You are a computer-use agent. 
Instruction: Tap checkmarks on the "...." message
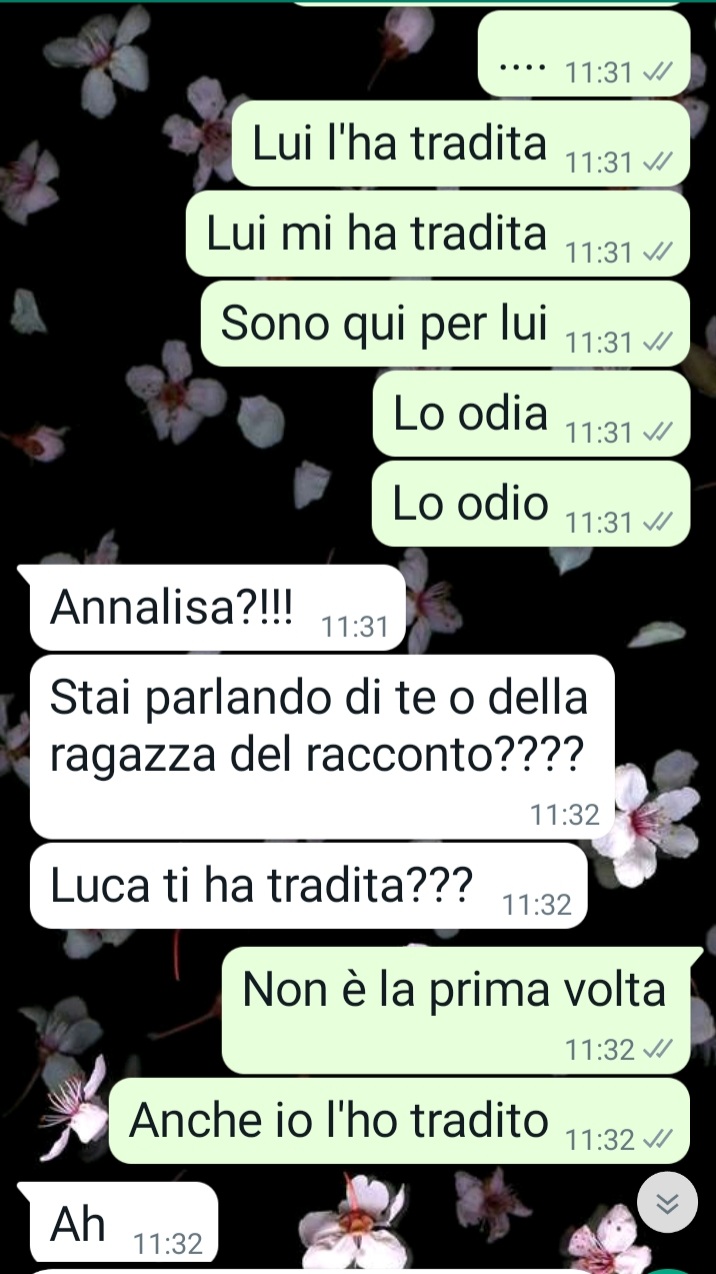[x=659, y=72]
